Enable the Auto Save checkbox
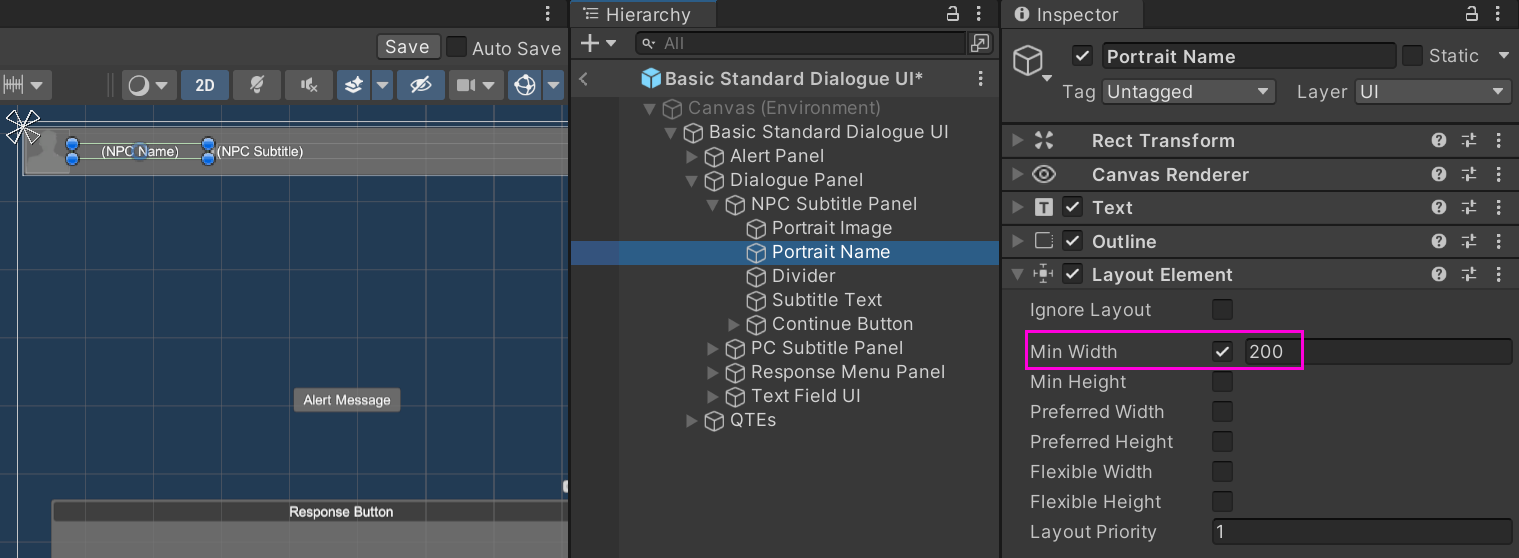 tap(456, 47)
